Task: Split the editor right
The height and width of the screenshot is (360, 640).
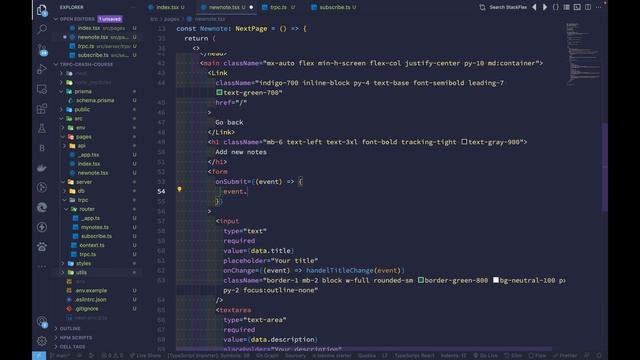Action: (588, 7)
